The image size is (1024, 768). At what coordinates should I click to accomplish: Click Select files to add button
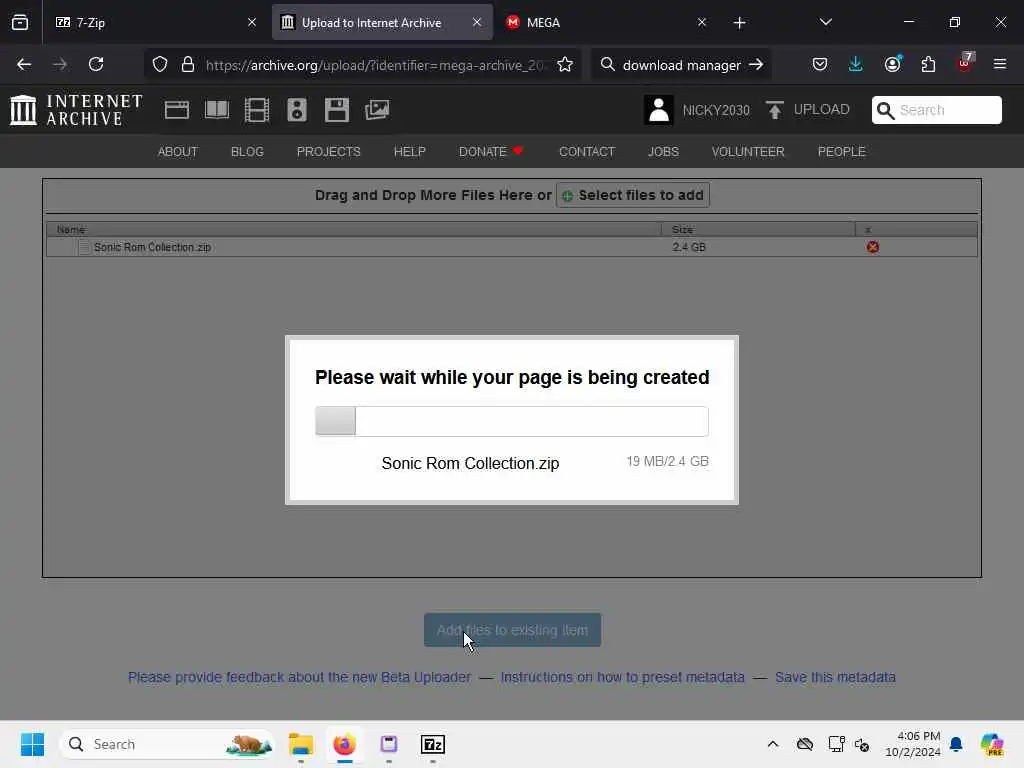coord(633,195)
